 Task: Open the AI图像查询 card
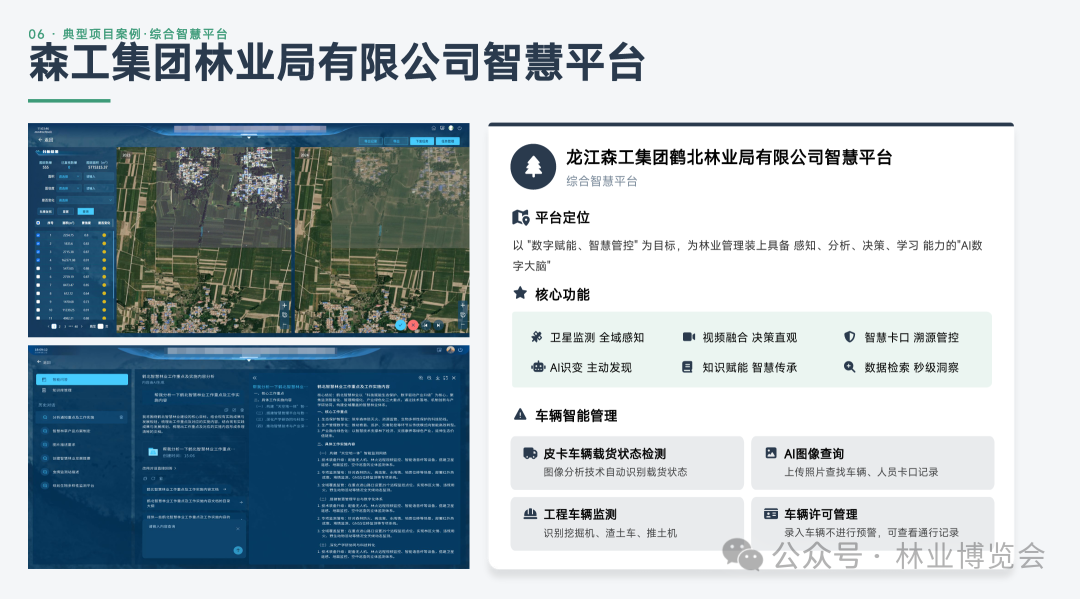click(x=873, y=463)
